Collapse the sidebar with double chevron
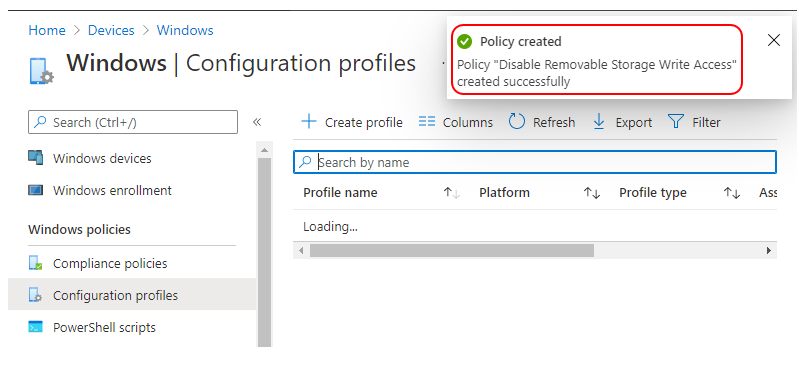799x378 pixels. pos(257,122)
